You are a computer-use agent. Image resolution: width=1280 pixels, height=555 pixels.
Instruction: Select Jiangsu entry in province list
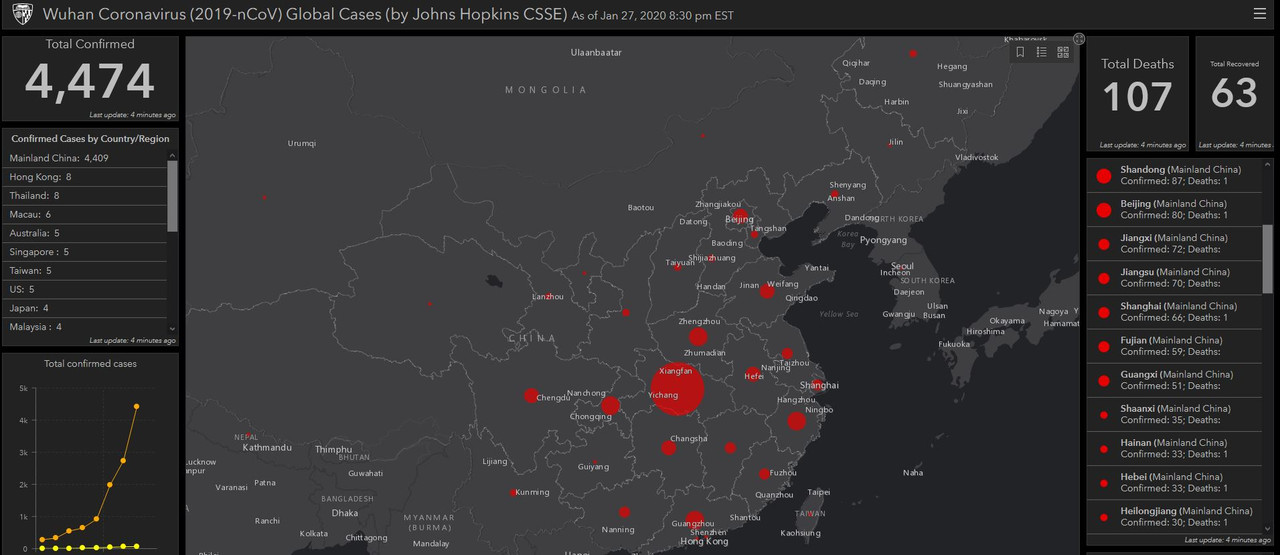click(1175, 278)
